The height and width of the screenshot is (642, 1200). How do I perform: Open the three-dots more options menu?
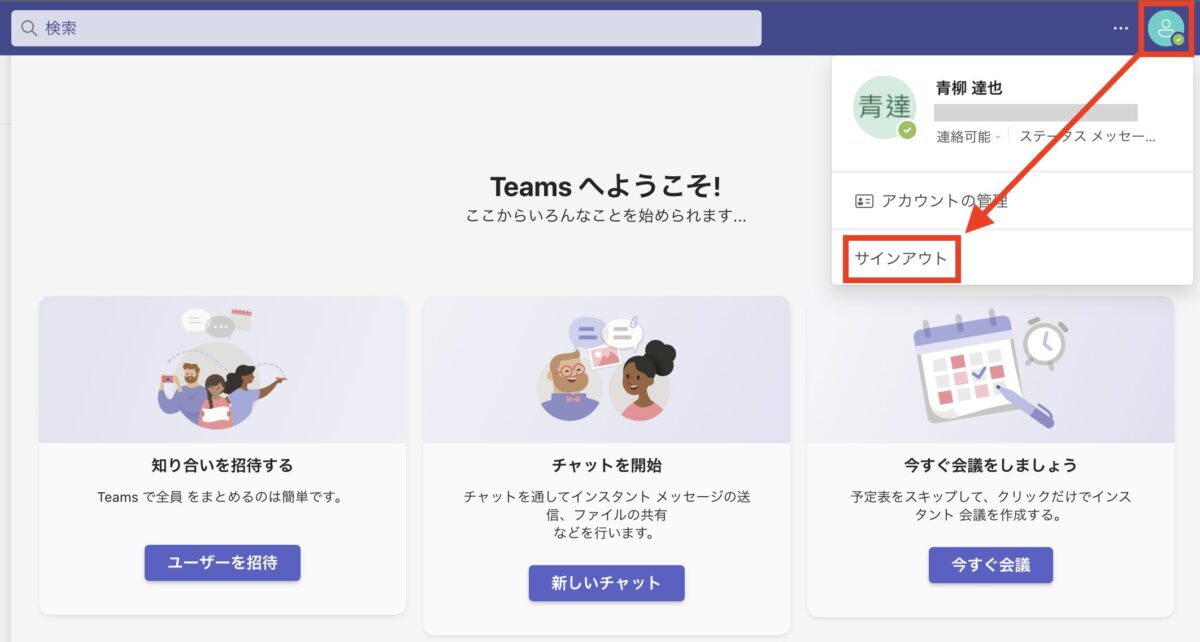point(1120,28)
